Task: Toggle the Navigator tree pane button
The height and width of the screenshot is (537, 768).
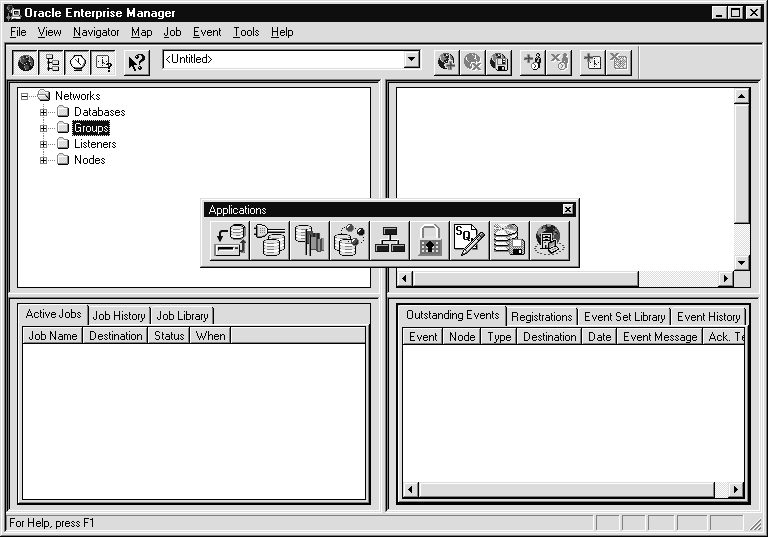Action: tap(52, 63)
